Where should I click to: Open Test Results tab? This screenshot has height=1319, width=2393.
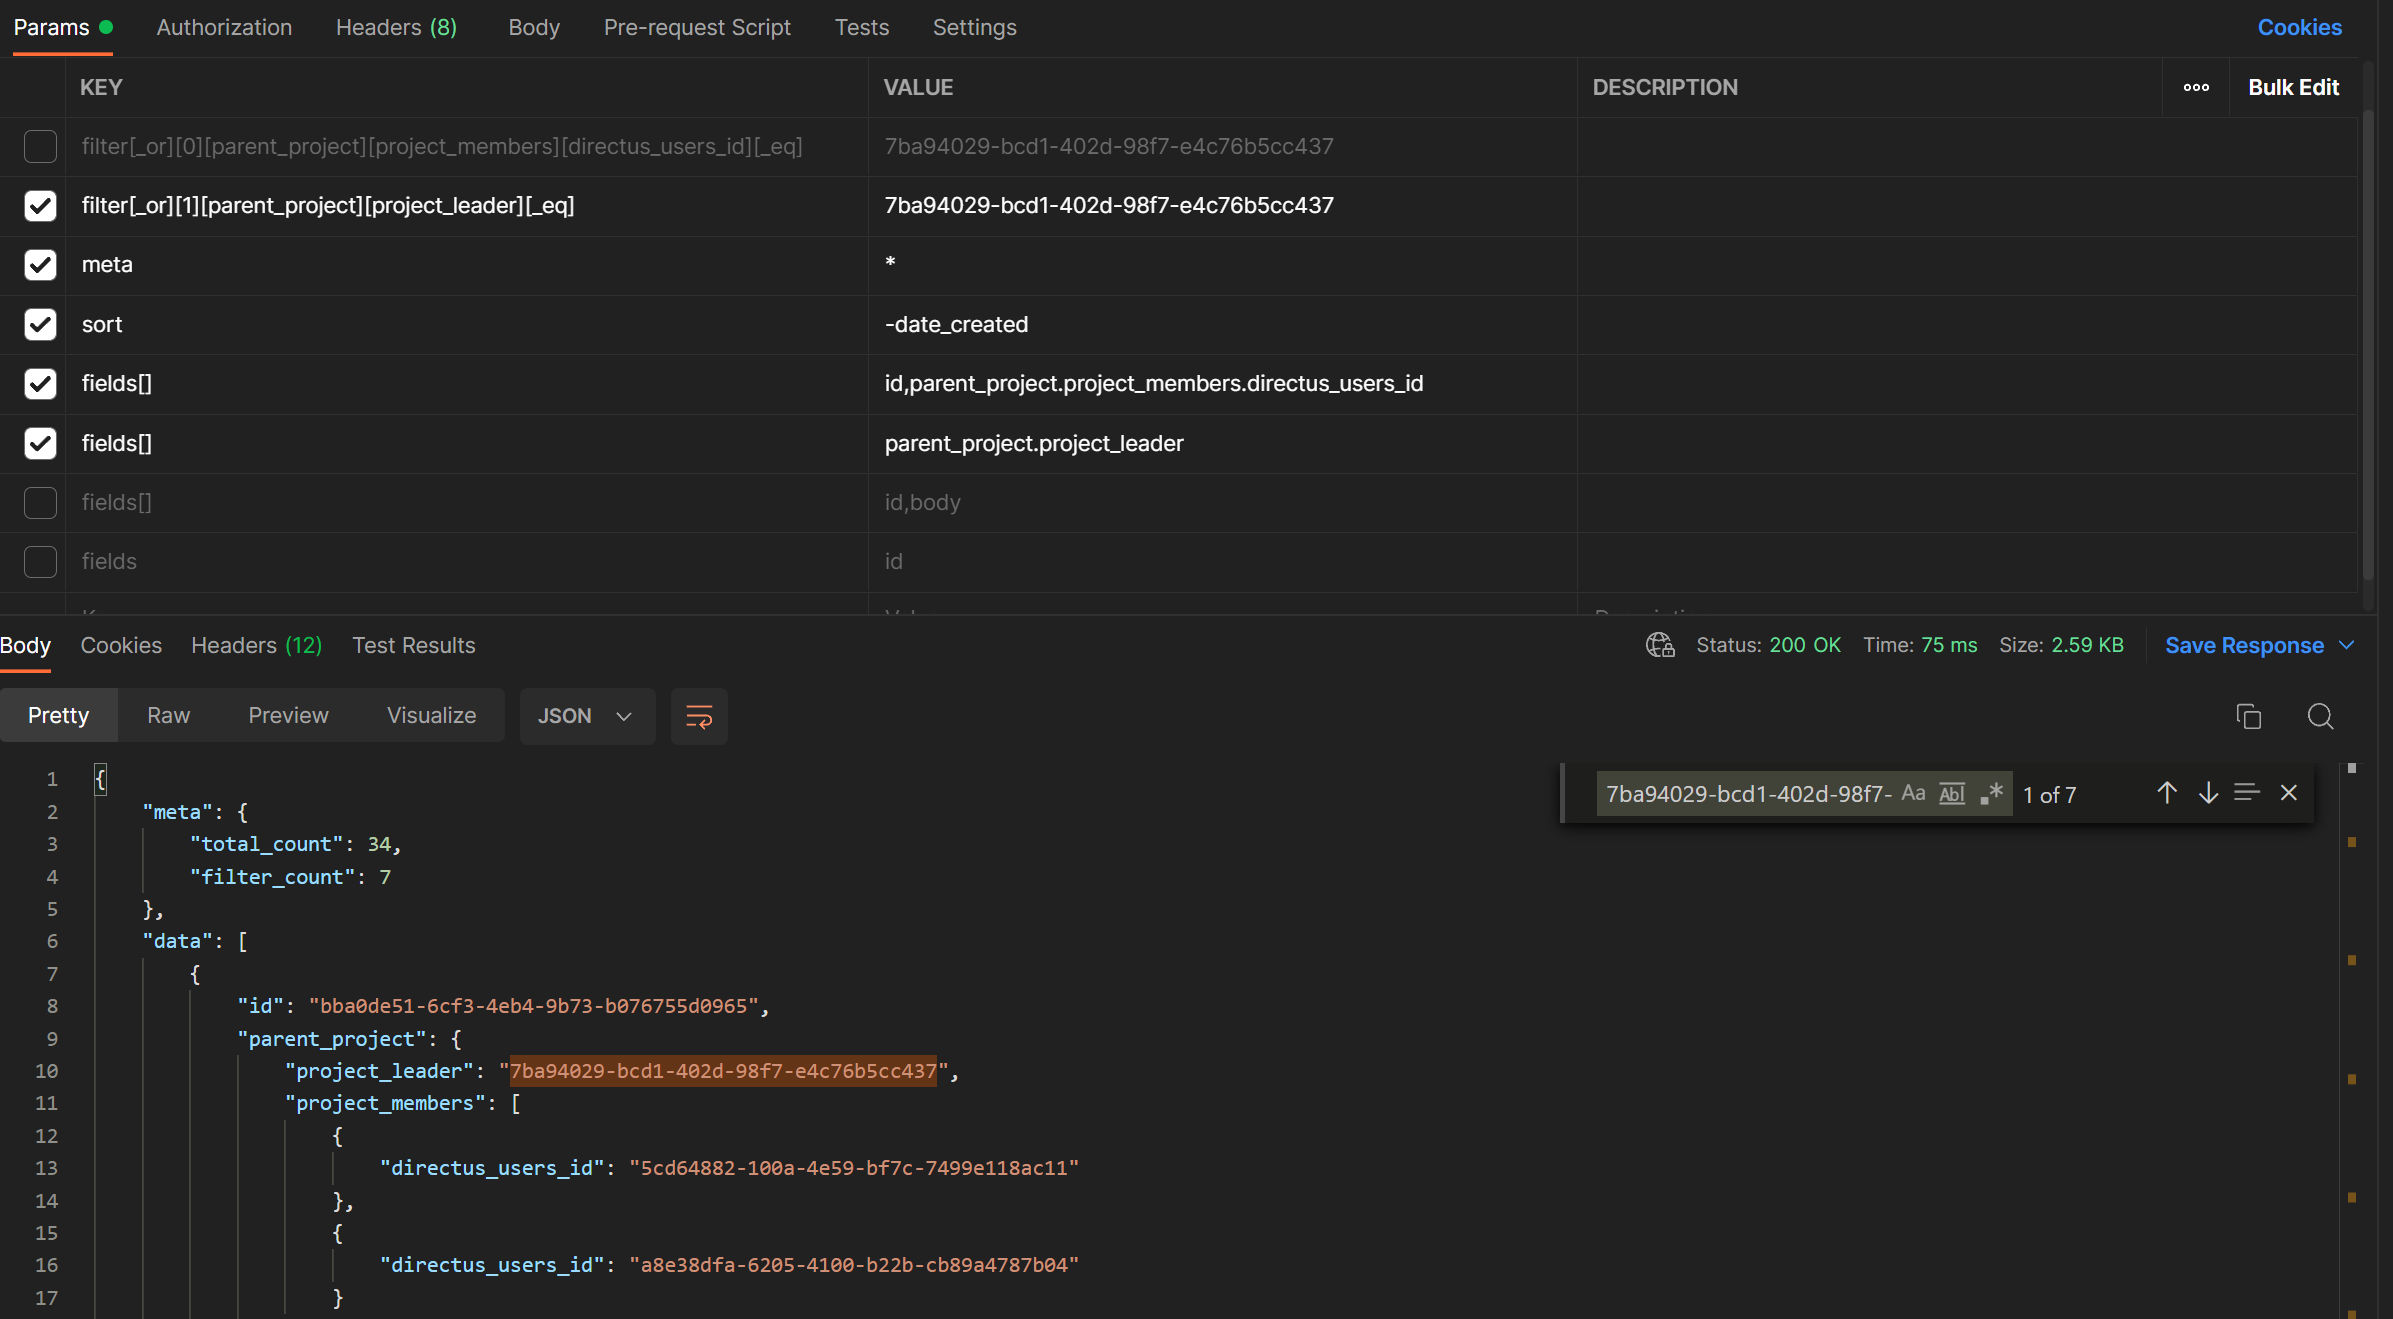pyautogui.click(x=414, y=645)
